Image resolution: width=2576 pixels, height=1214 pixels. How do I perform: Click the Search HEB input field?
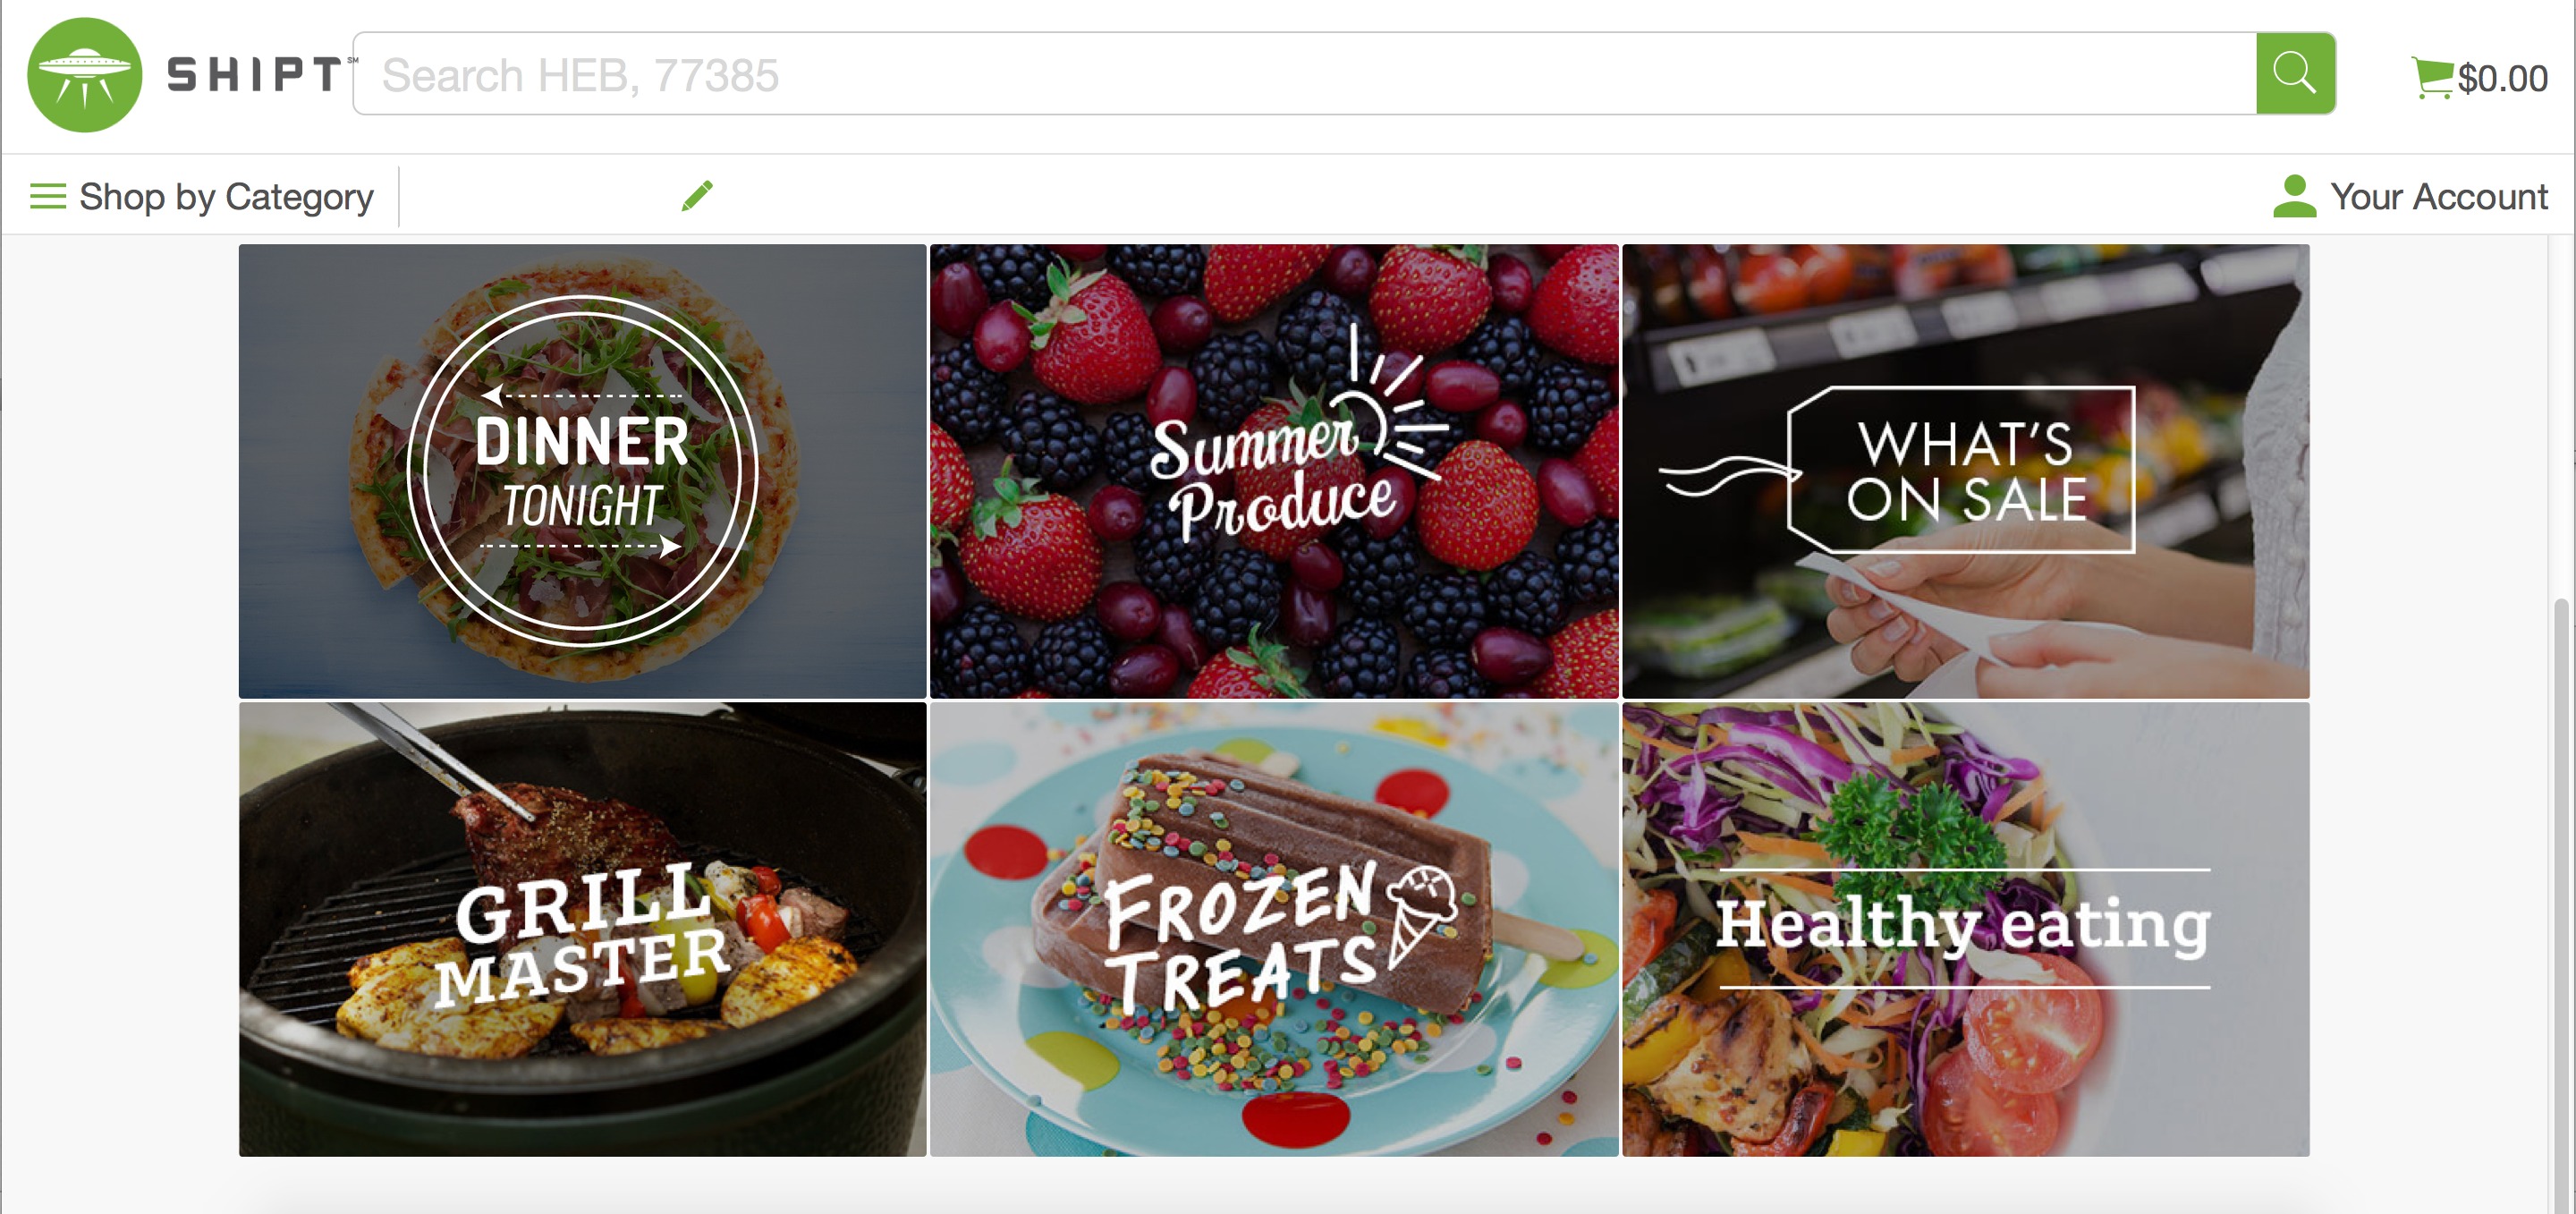(1305, 73)
